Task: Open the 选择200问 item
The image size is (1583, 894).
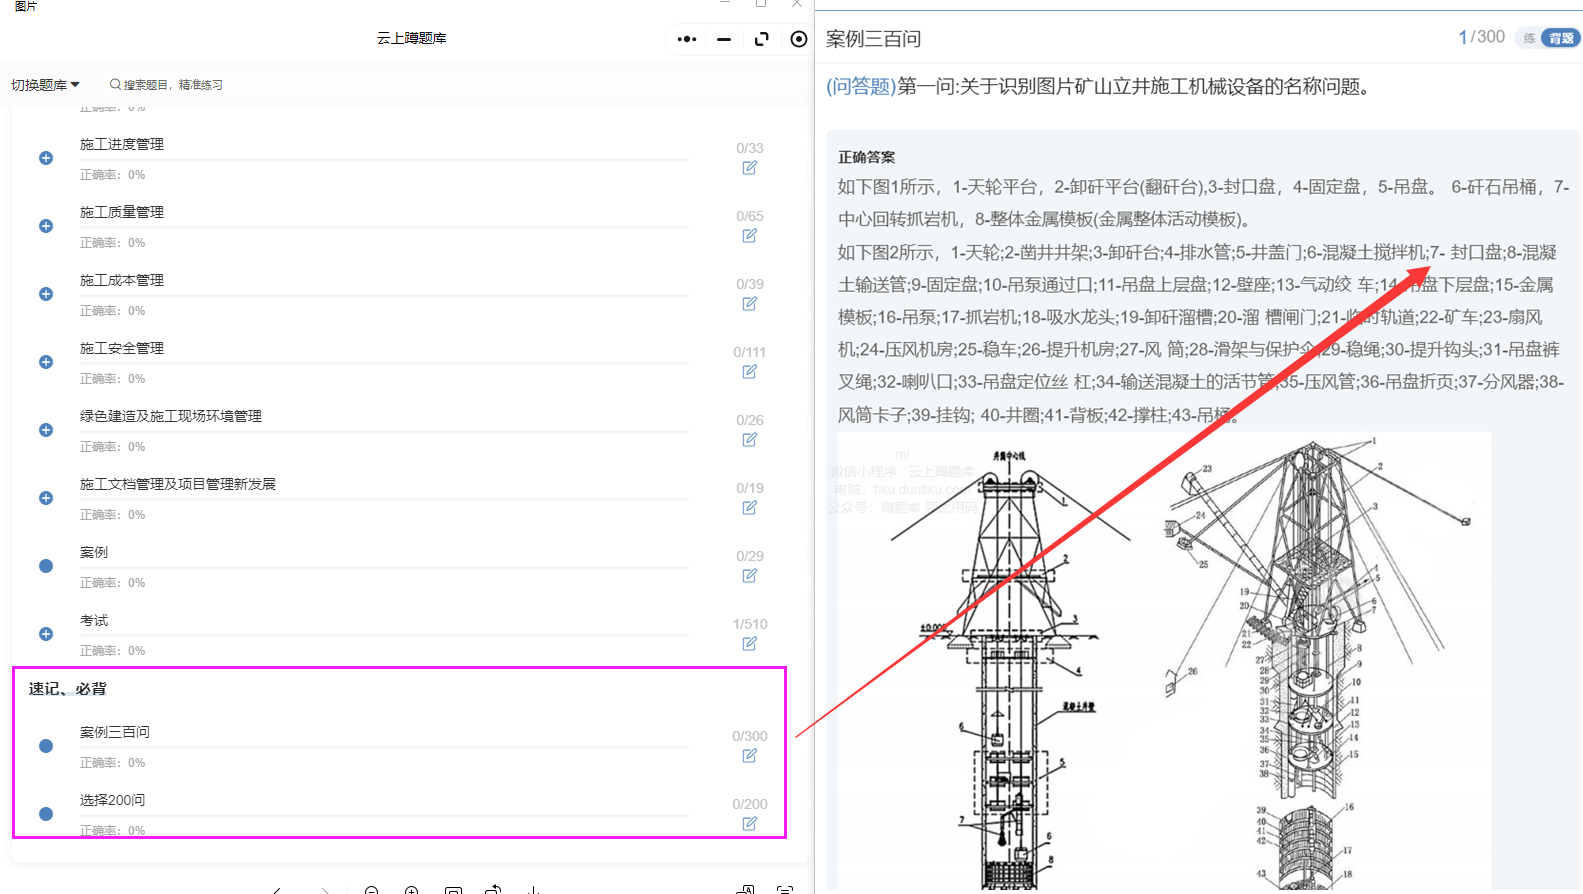Action: click(x=113, y=800)
